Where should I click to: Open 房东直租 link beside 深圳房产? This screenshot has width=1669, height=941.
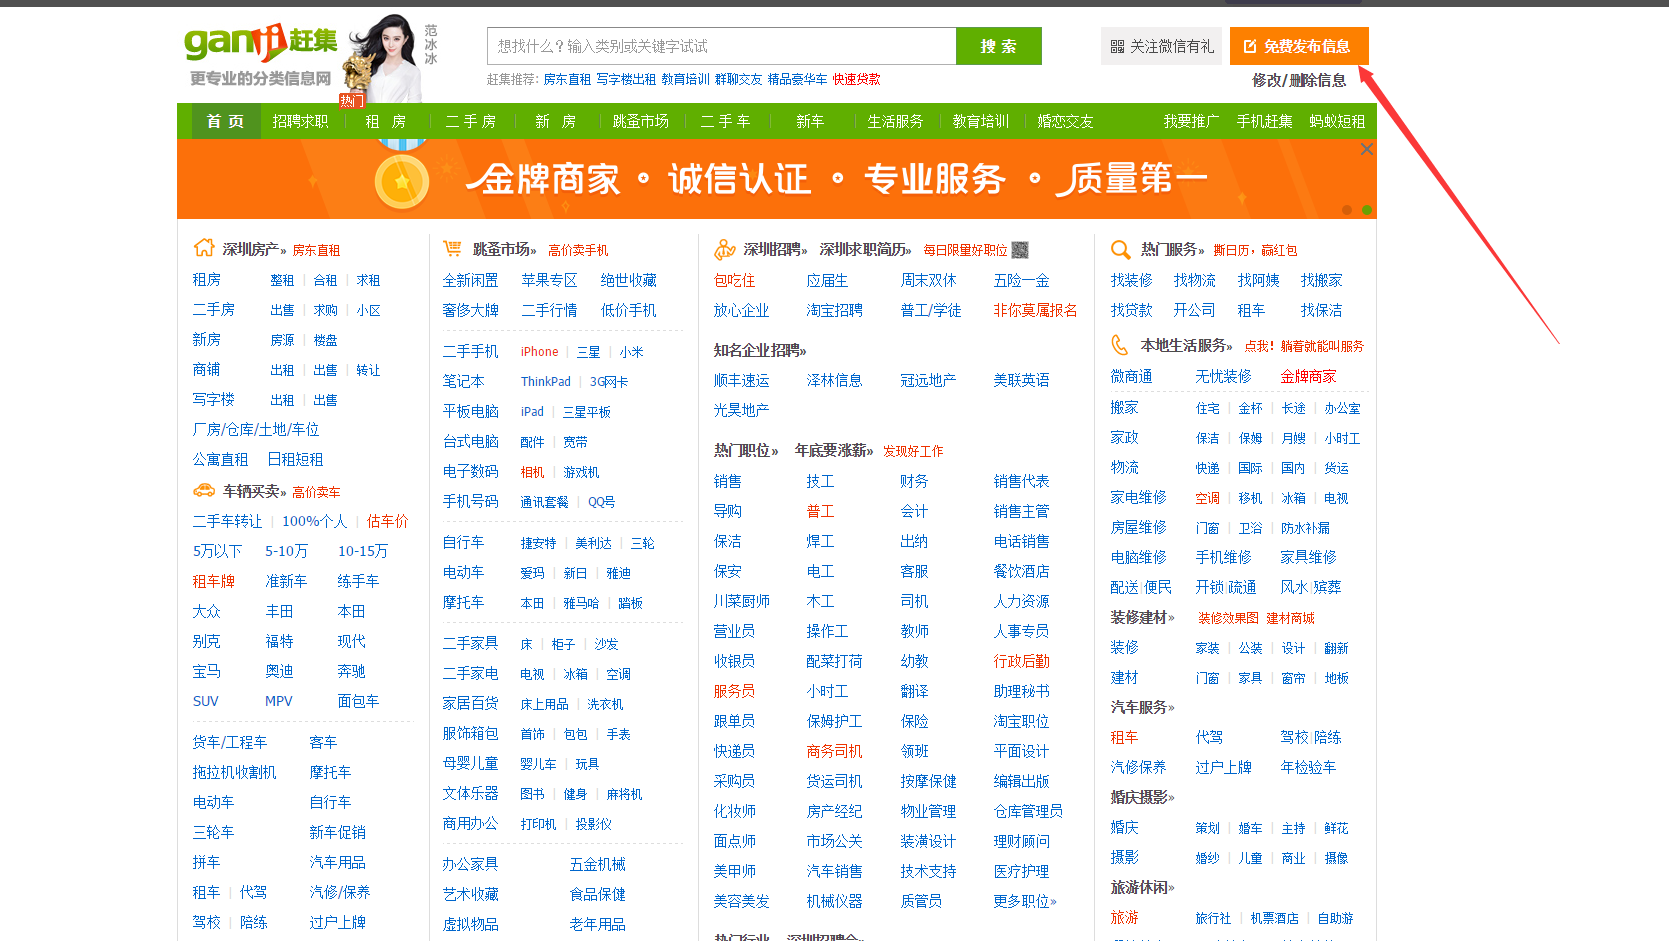(x=316, y=250)
